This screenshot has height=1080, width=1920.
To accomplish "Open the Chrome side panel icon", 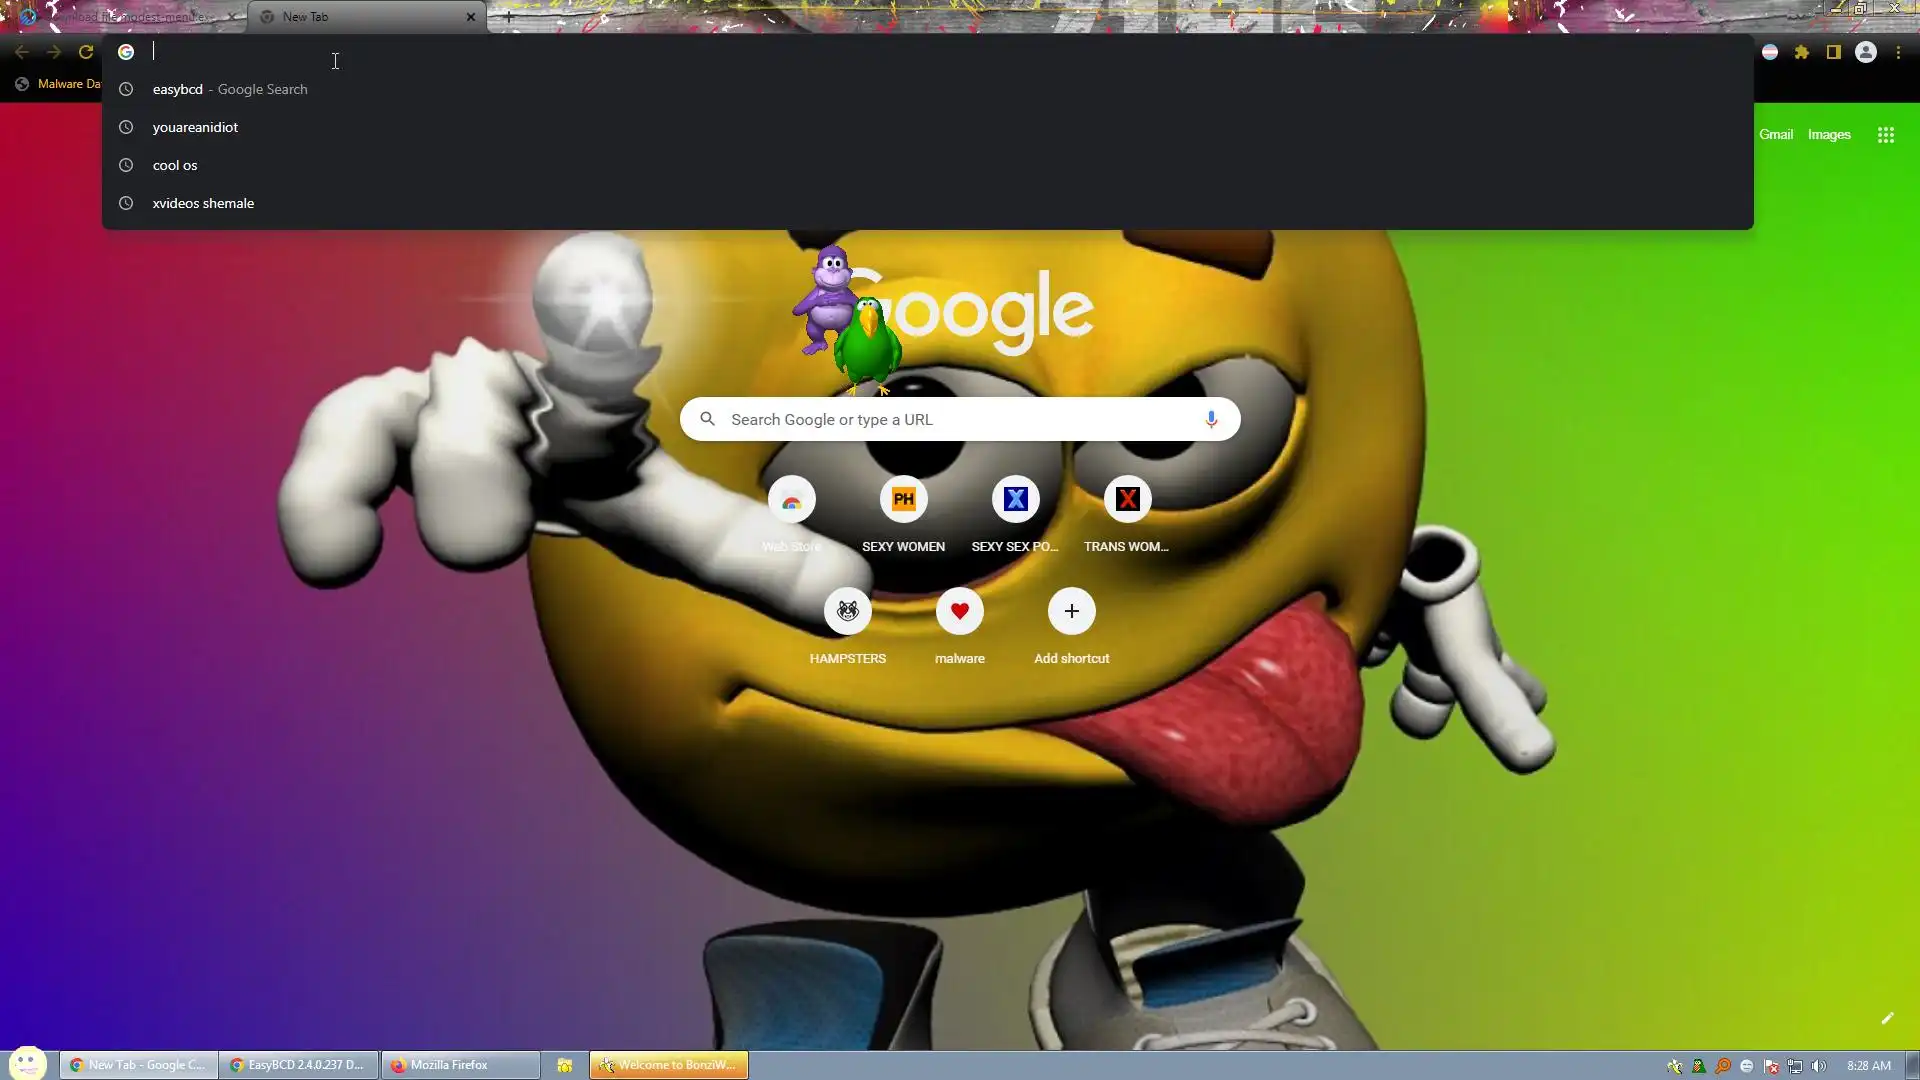I will pos(1834,52).
